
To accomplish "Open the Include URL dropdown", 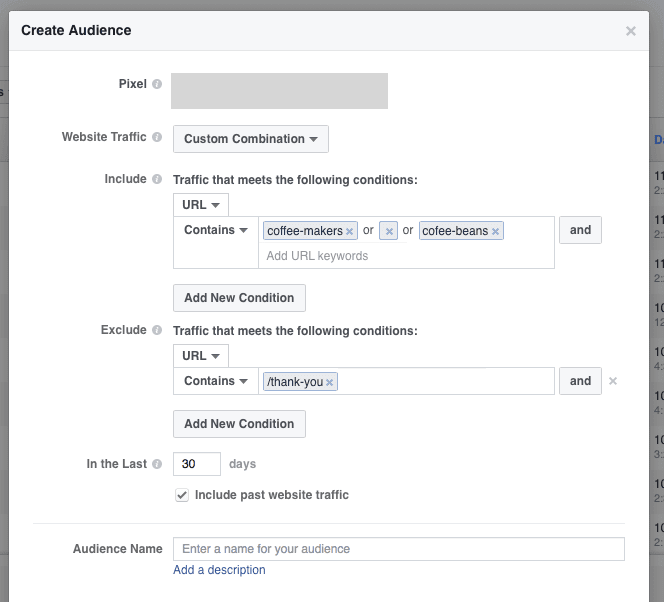I will point(201,205).
